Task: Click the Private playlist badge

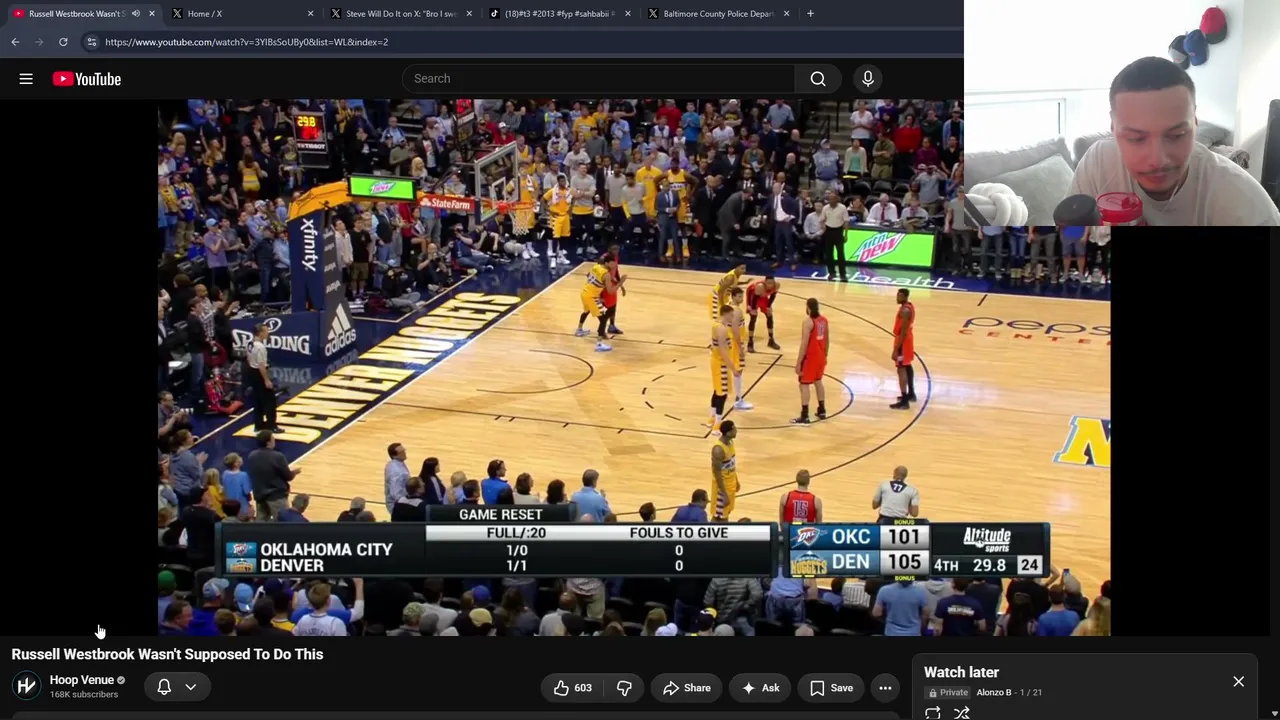Action: pos(948,692)
